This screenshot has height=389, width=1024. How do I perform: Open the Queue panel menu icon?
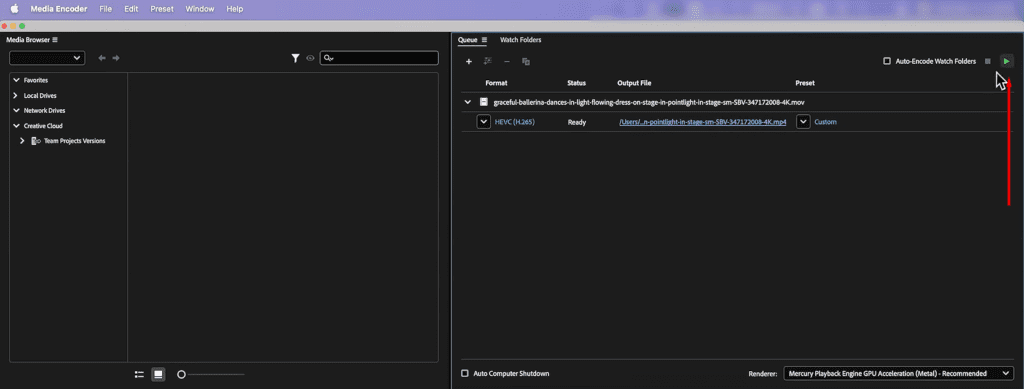coord(484,40)
